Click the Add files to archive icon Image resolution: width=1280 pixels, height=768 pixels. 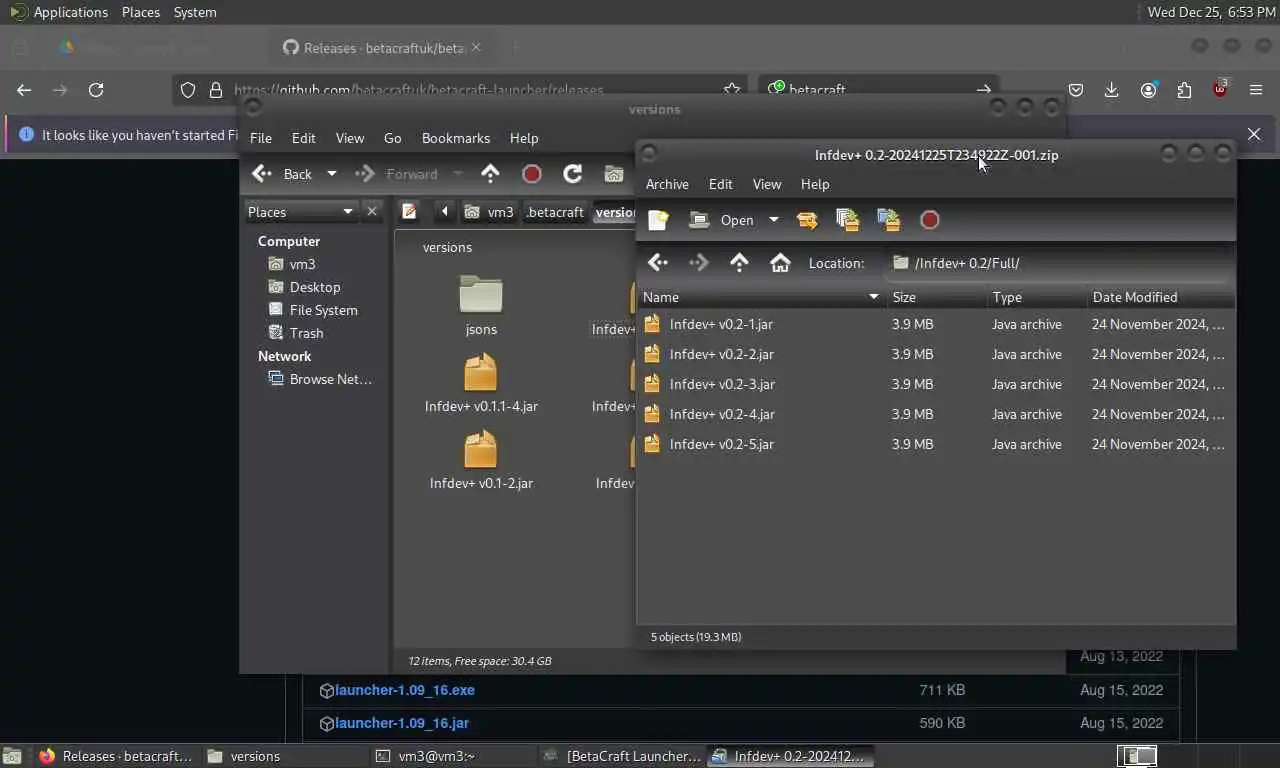click(x=847, y=220)
